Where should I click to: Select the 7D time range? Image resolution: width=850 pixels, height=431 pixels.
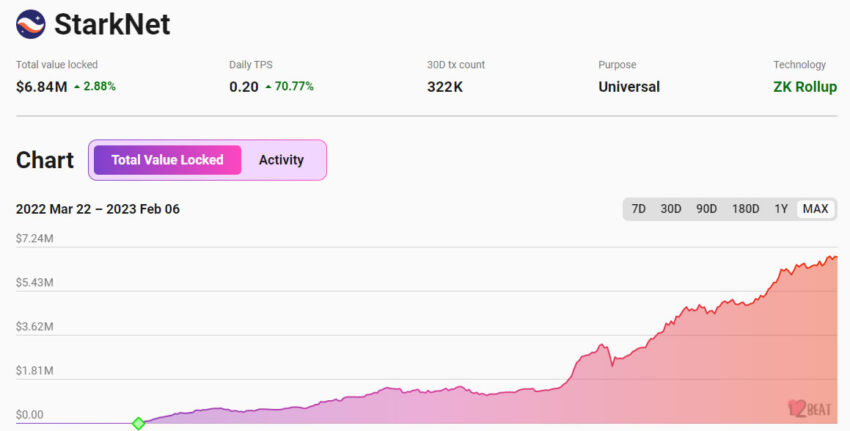[x=638, y=209]
